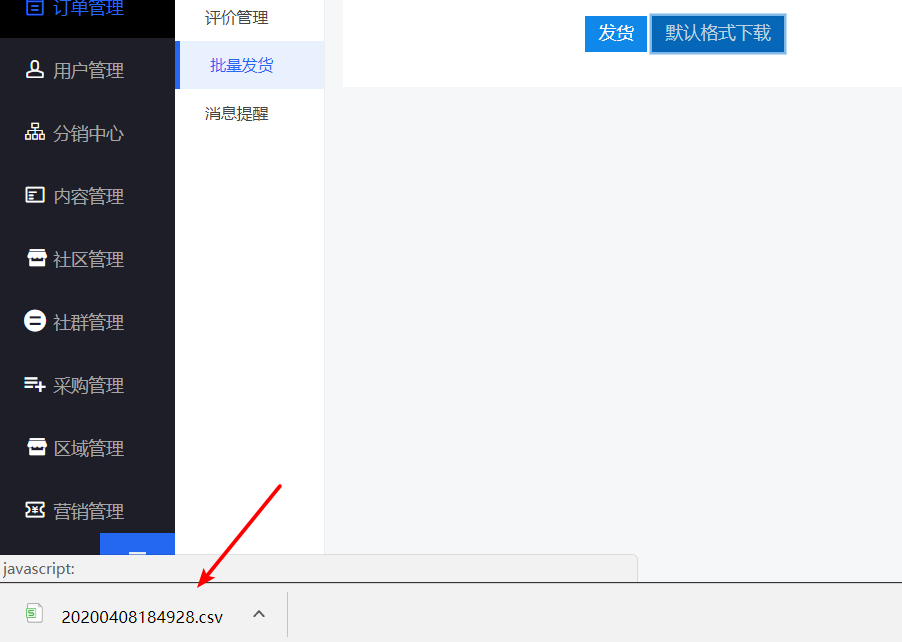Open 分销中心 menu entry
Image resolution: width=902 pixels, height=642 pixels.
(89, 133)
